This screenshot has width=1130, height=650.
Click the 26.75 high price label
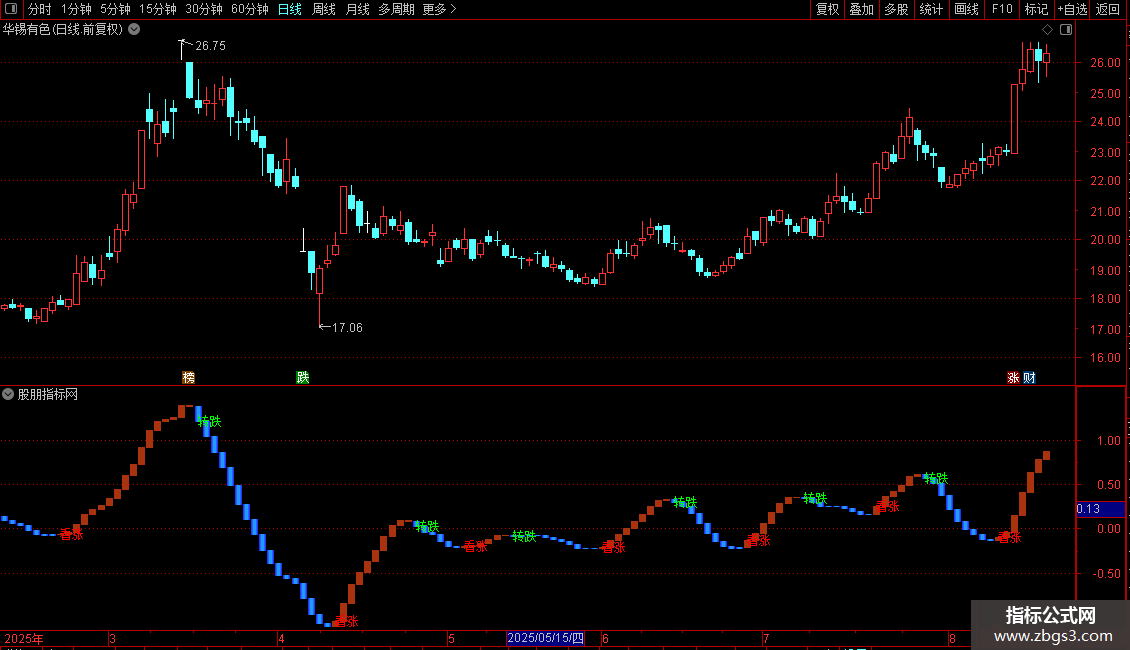pyautogui.click(x=210, y=45)
